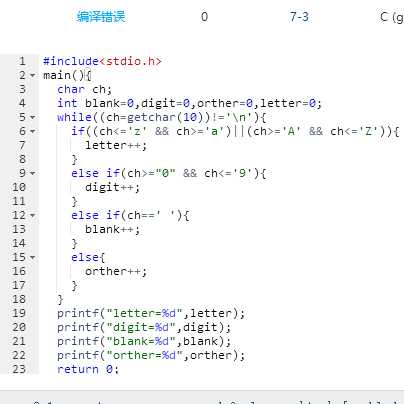This screenshot has width=404, height=404.
Task: Collapse the else-if fold at line 12
Action: [x=33, y=216]
